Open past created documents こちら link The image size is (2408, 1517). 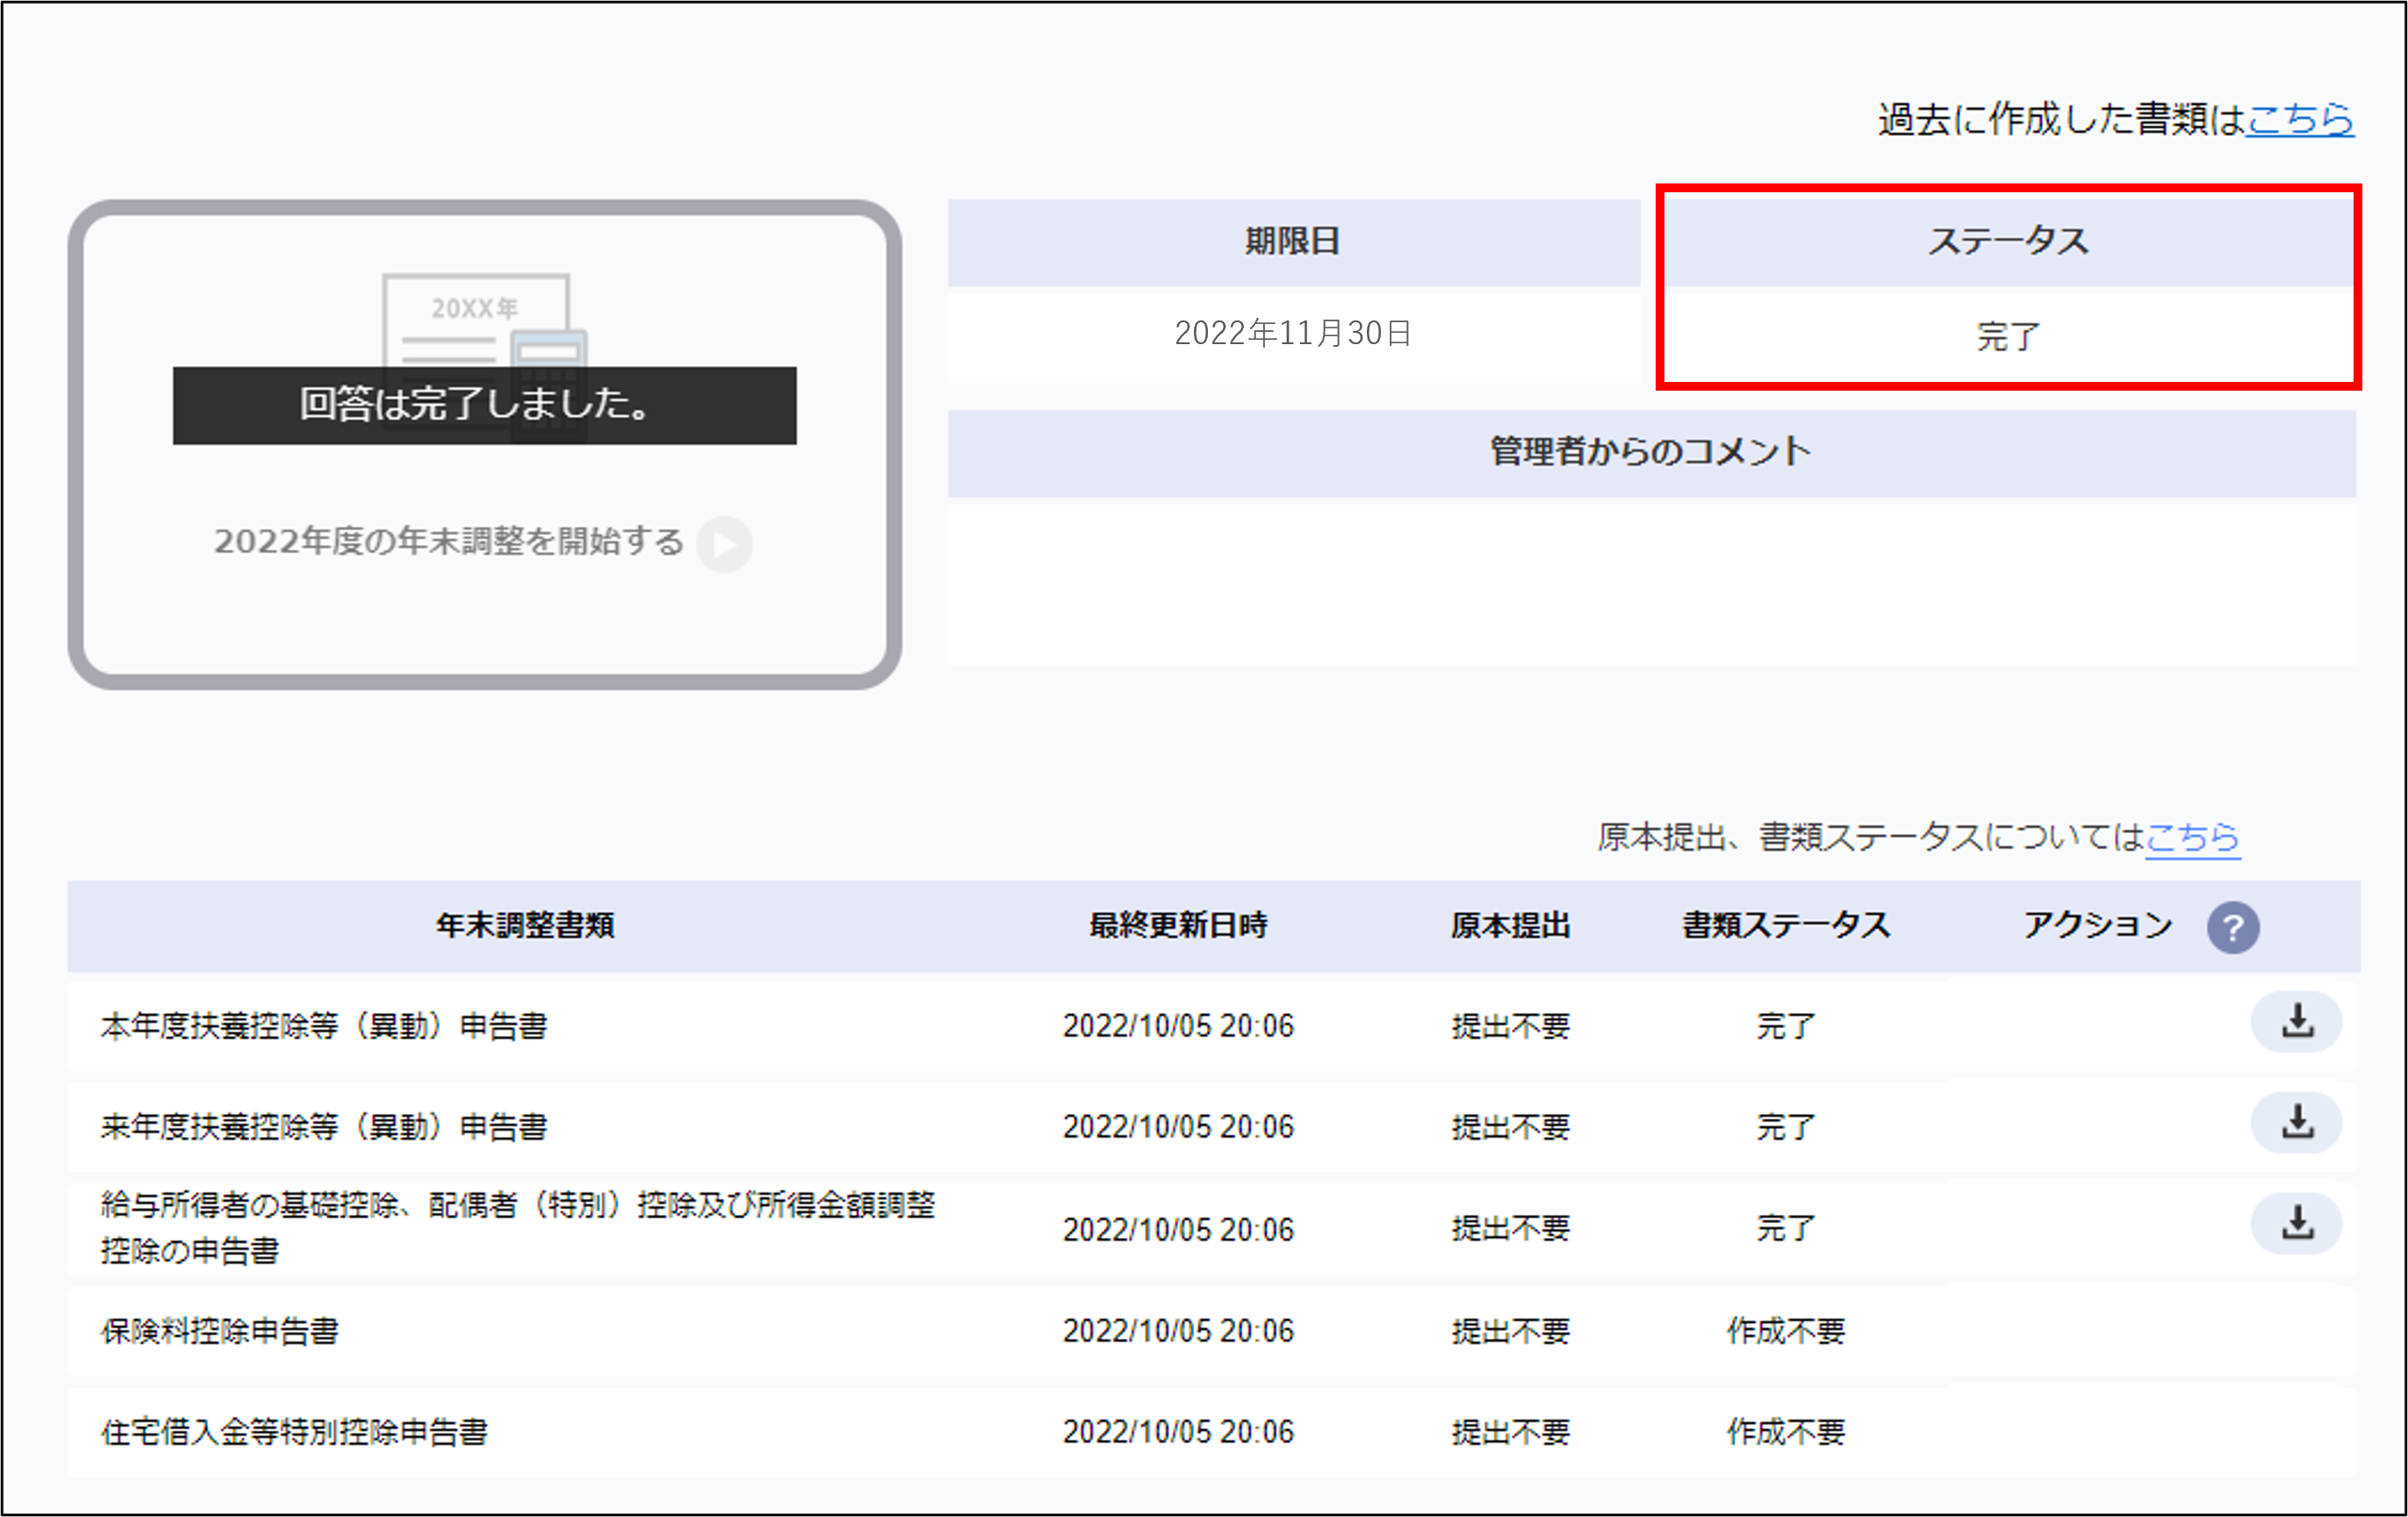click(2300, 120)
